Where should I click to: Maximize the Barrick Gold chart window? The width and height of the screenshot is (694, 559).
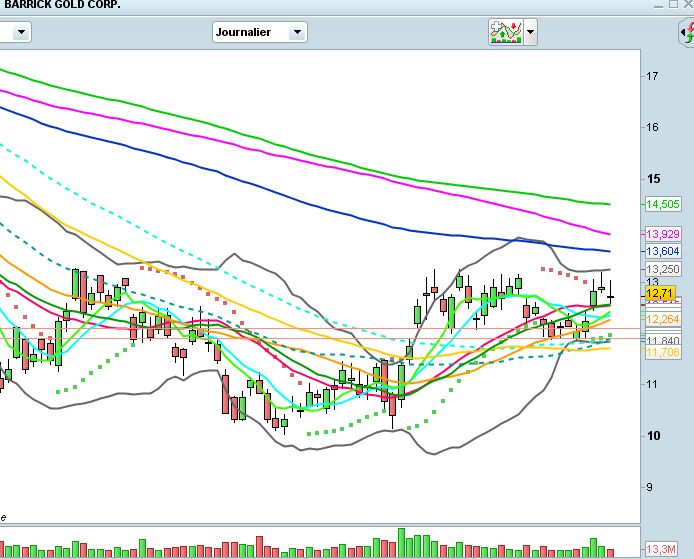(673, 4)
